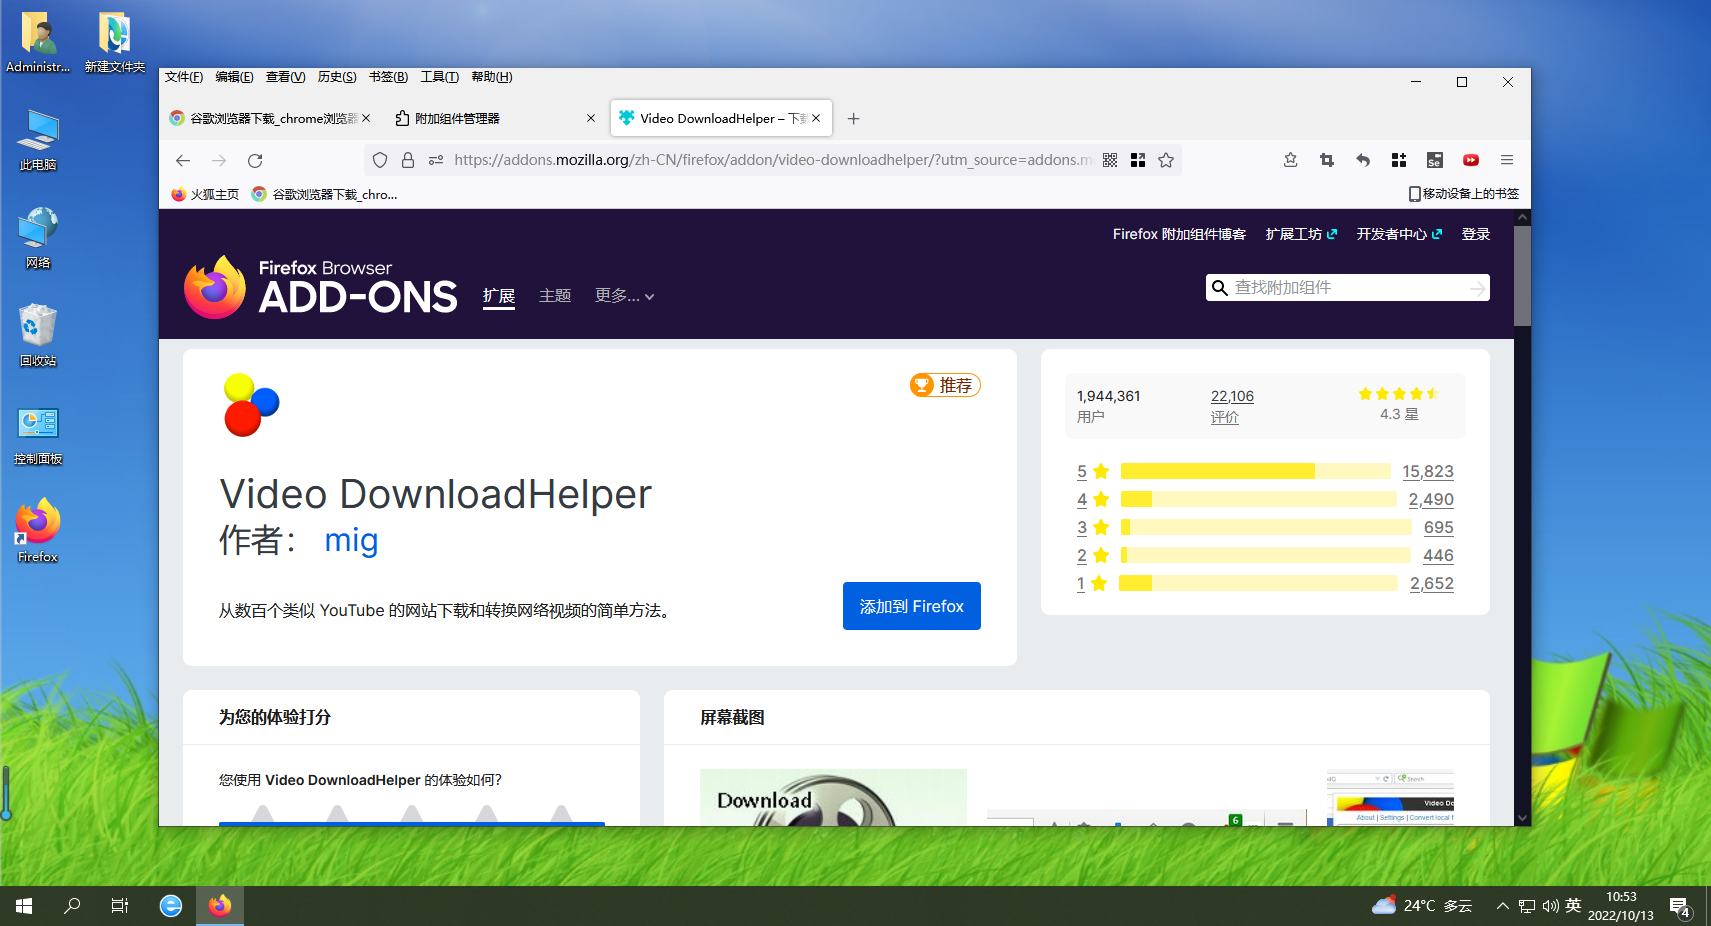This screenshot has height=926, width=1711.
Task: Open the 文件 menu
Action: (184, 77)
